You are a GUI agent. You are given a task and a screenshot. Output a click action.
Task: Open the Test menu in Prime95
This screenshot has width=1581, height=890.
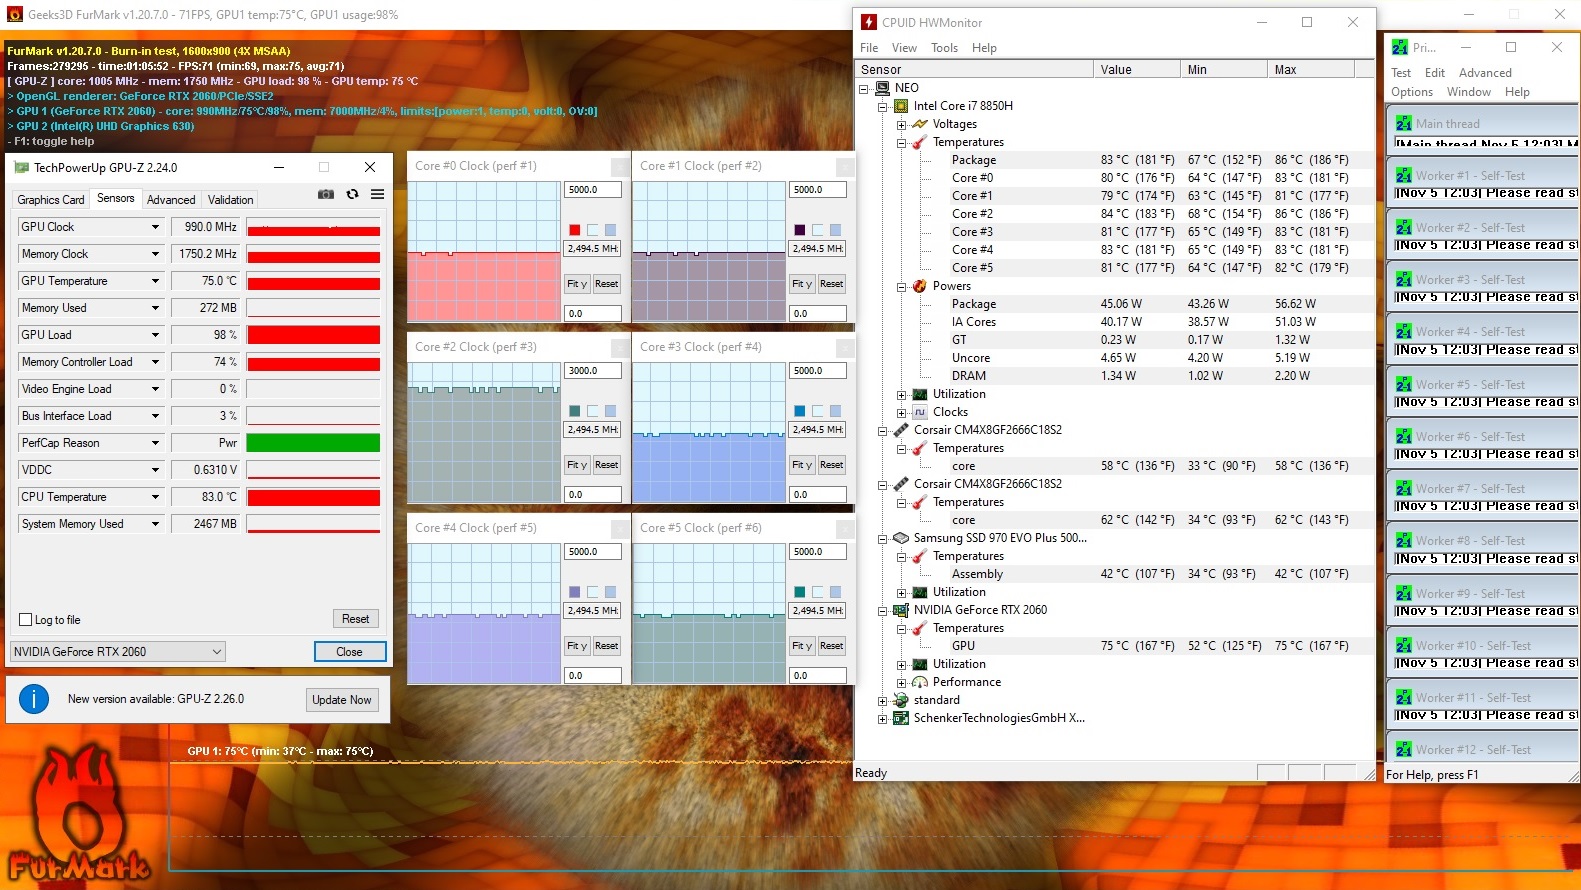1401,73
